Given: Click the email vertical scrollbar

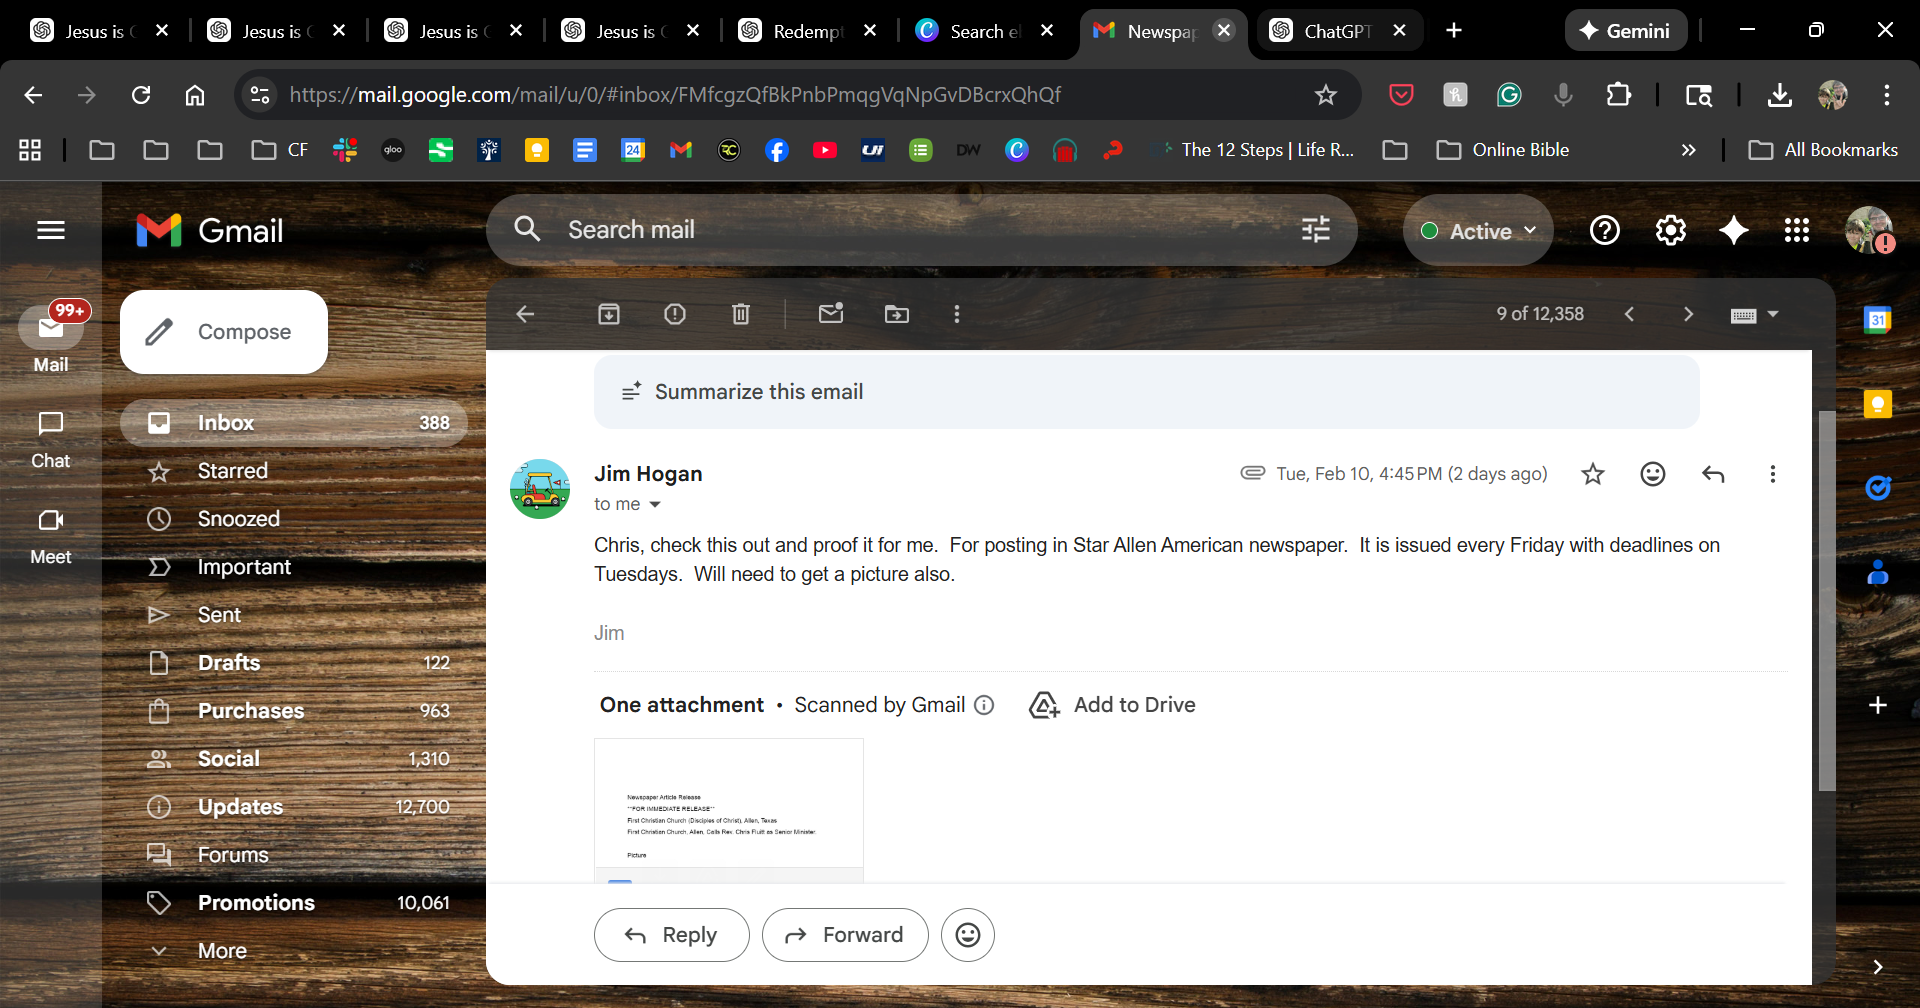Looking at the screenshot, I should pos(1826,600).
